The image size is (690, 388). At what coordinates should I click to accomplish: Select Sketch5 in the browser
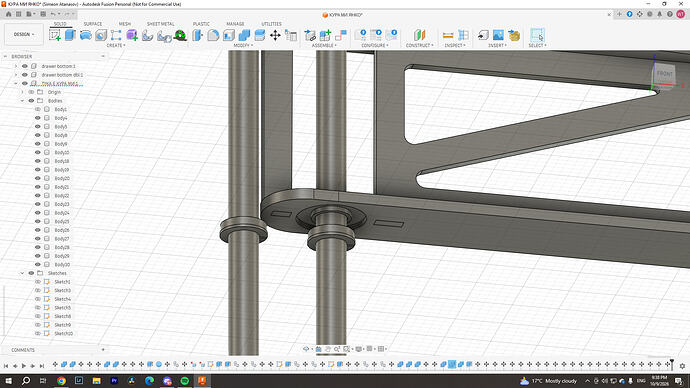[x=62, y=307]
